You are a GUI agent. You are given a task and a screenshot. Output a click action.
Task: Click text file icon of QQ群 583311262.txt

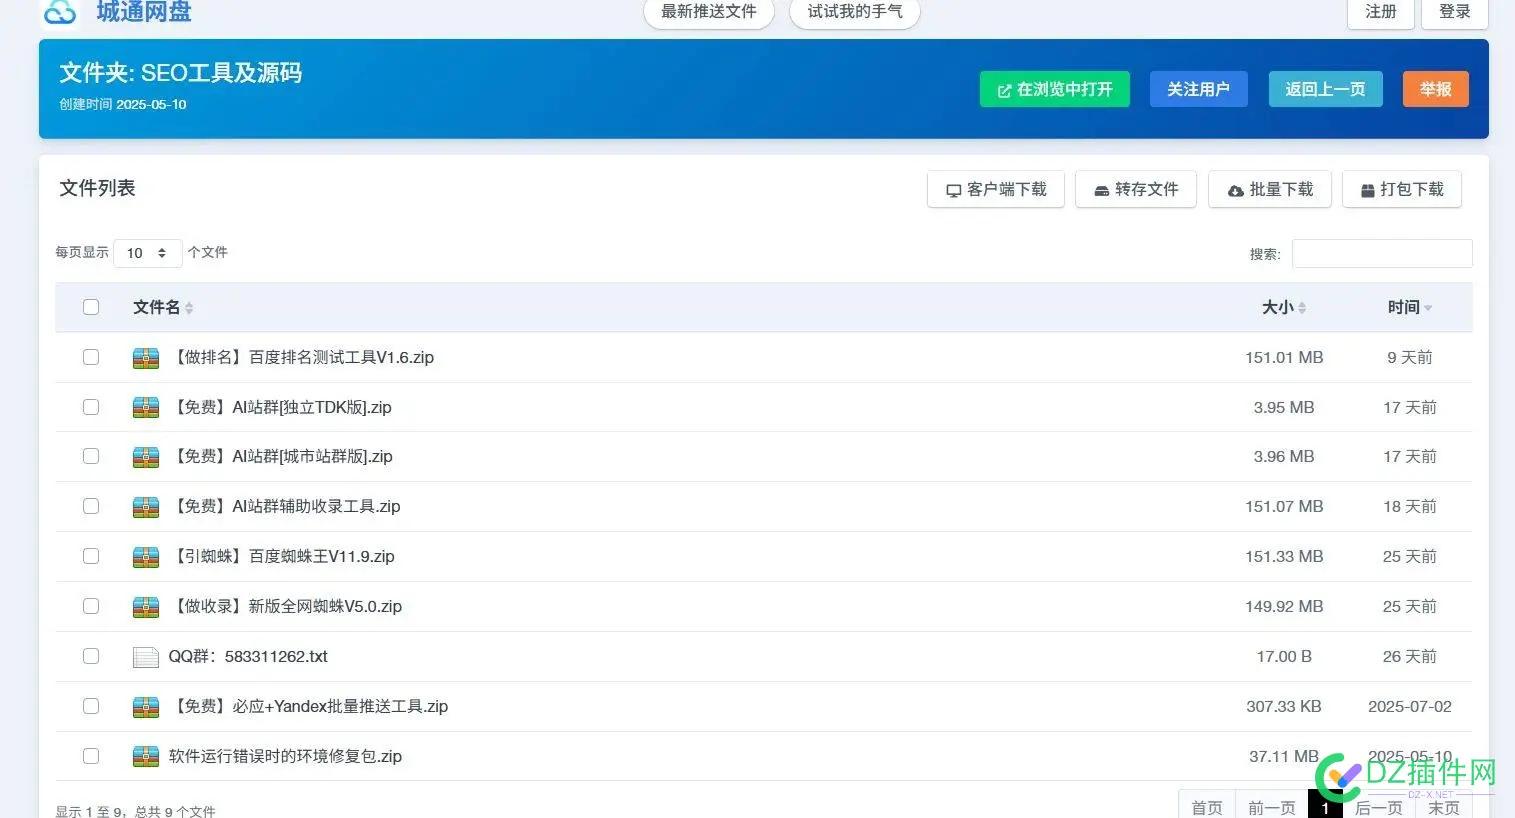[146, 657]
